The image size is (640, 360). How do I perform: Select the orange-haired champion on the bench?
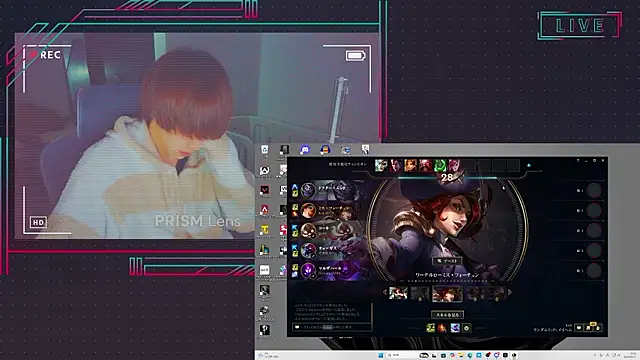pos(411,165)
